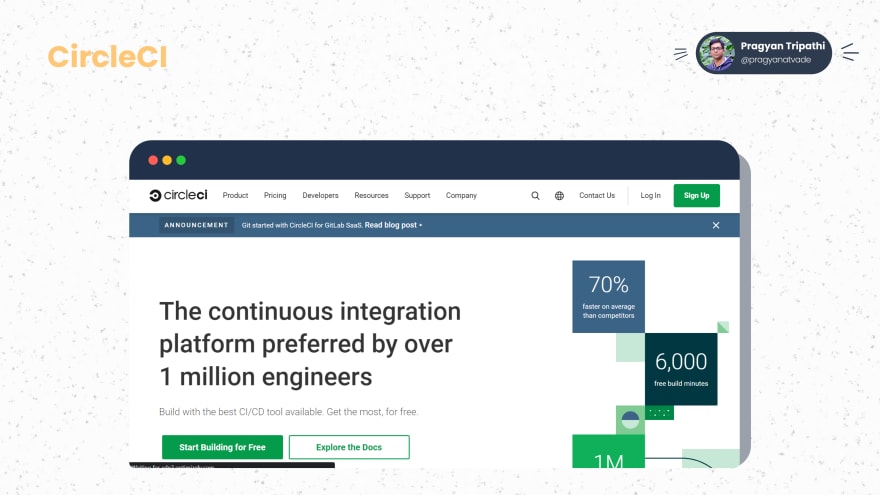Click the Pragyan Tripathi profile avatar

tap(717, 53)
